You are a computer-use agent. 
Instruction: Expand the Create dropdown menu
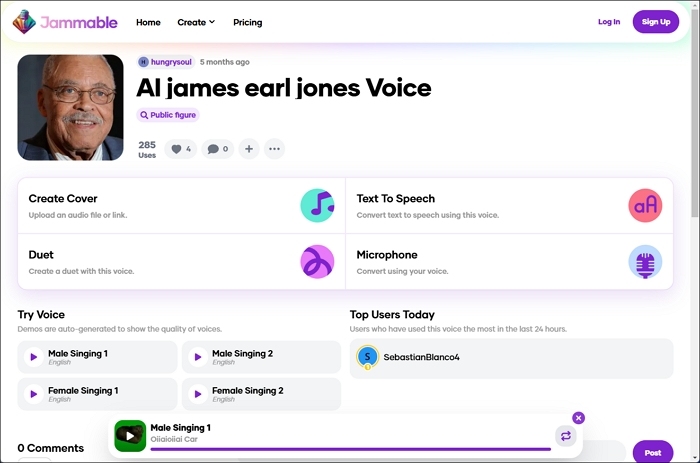click(x=196, y=22)
